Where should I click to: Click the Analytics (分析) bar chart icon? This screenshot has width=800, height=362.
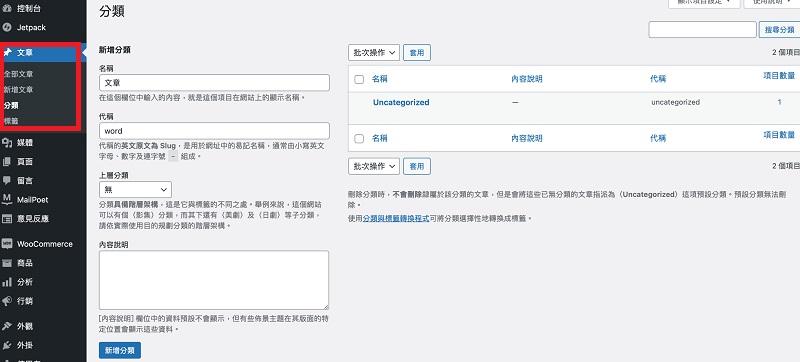7,282
